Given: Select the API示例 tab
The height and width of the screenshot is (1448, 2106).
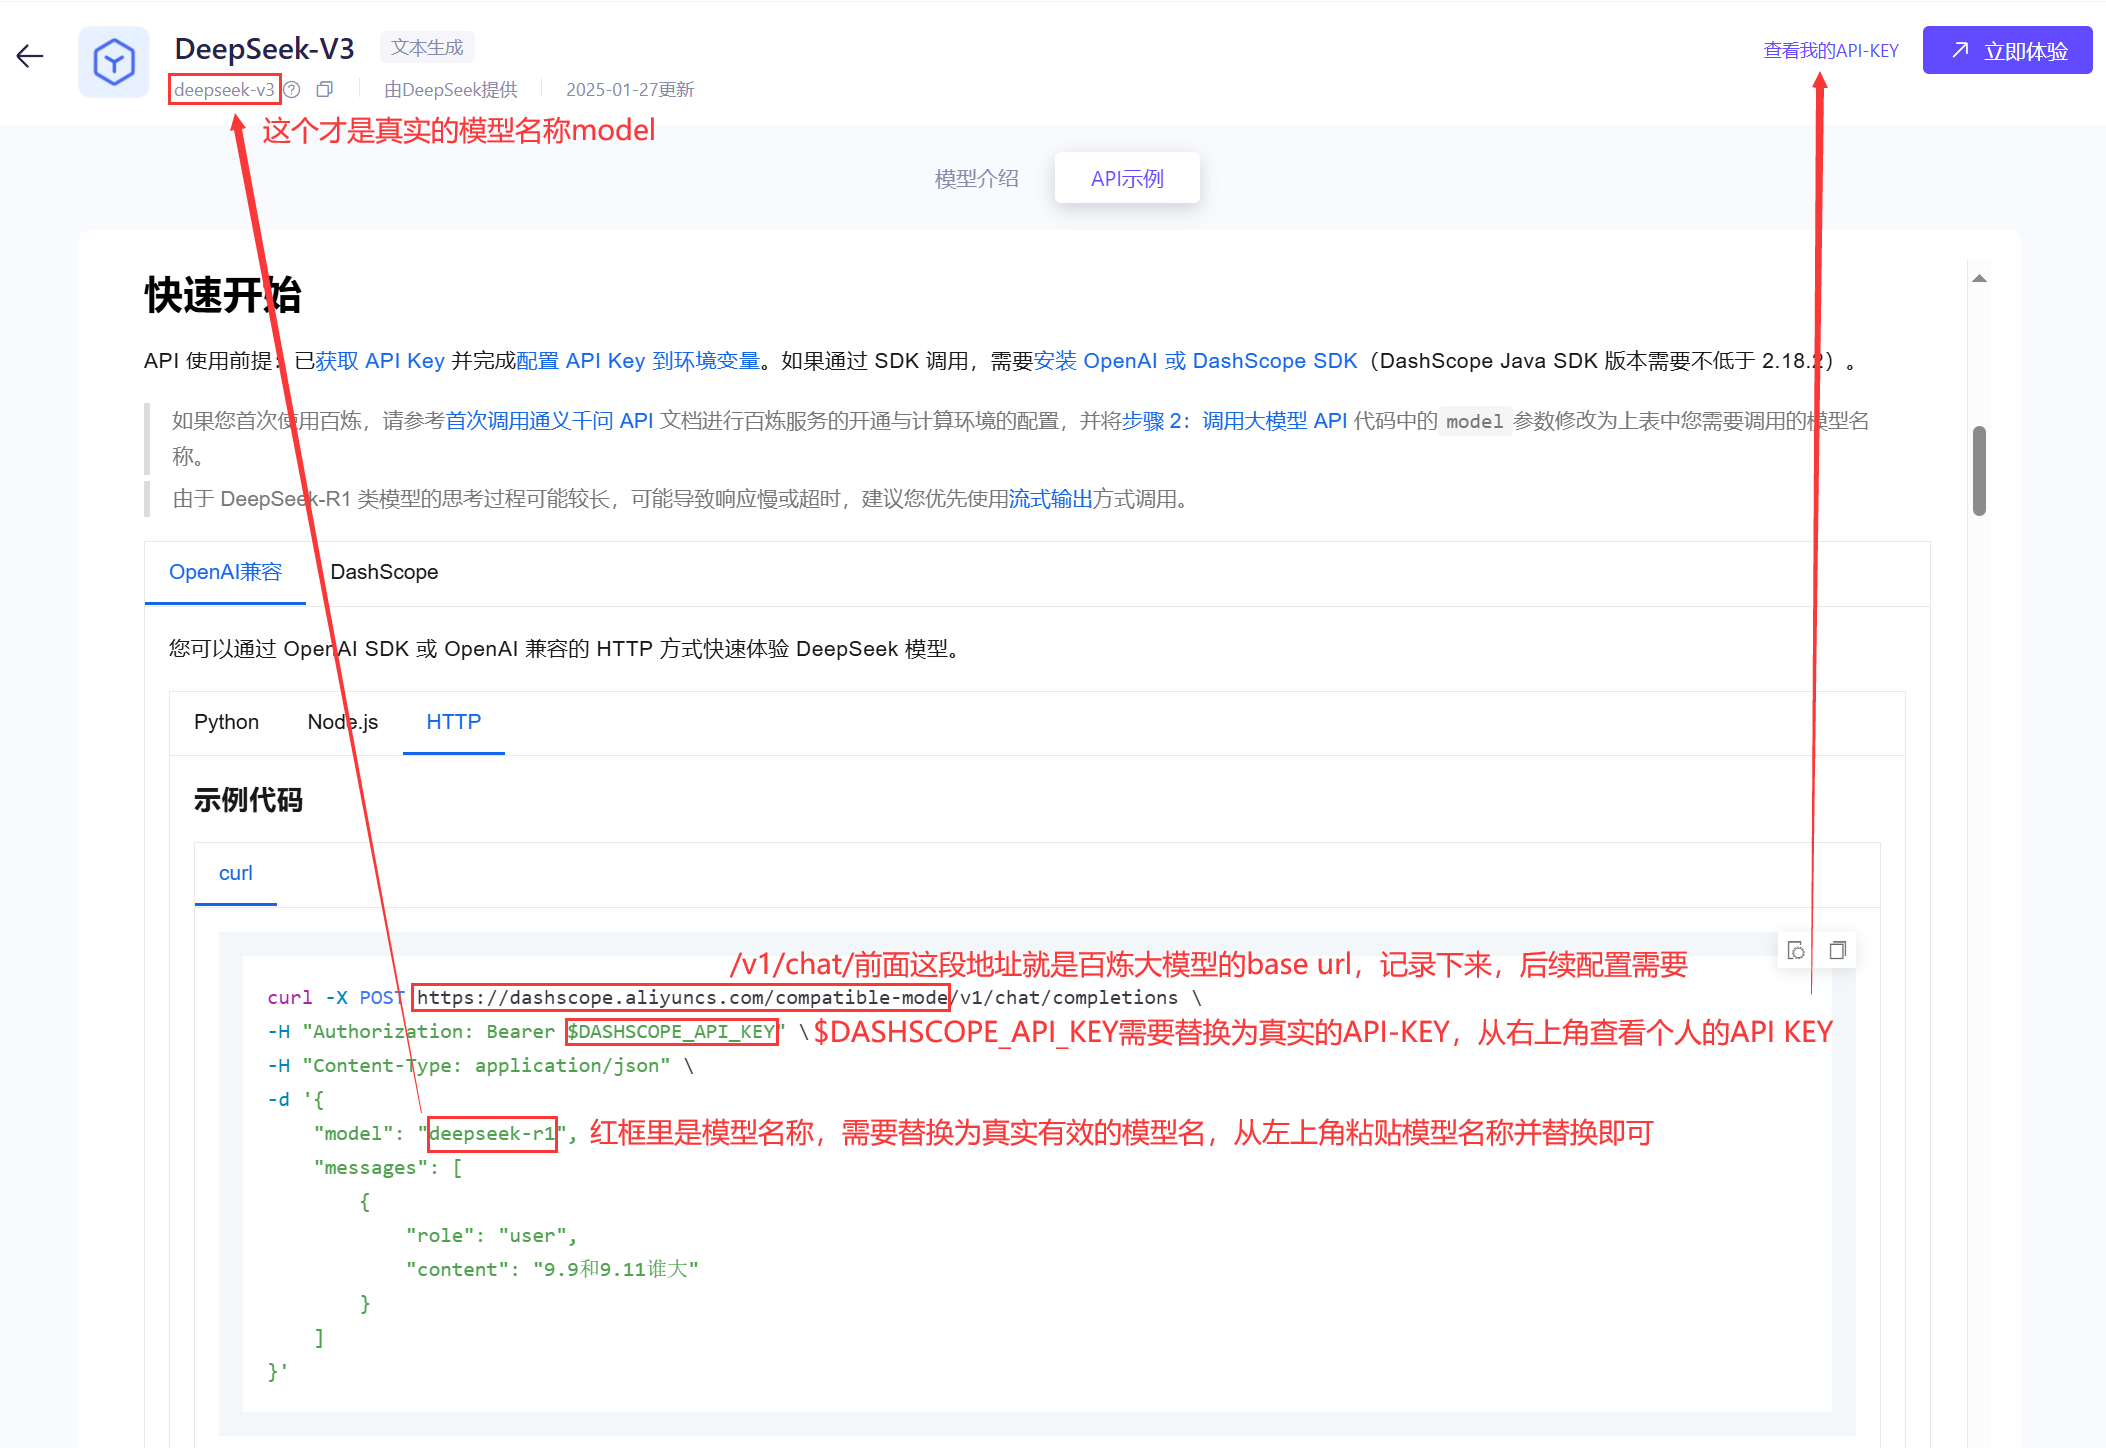Looking at the screenshot, I should pyautogui.click(x=1127, y=179).
